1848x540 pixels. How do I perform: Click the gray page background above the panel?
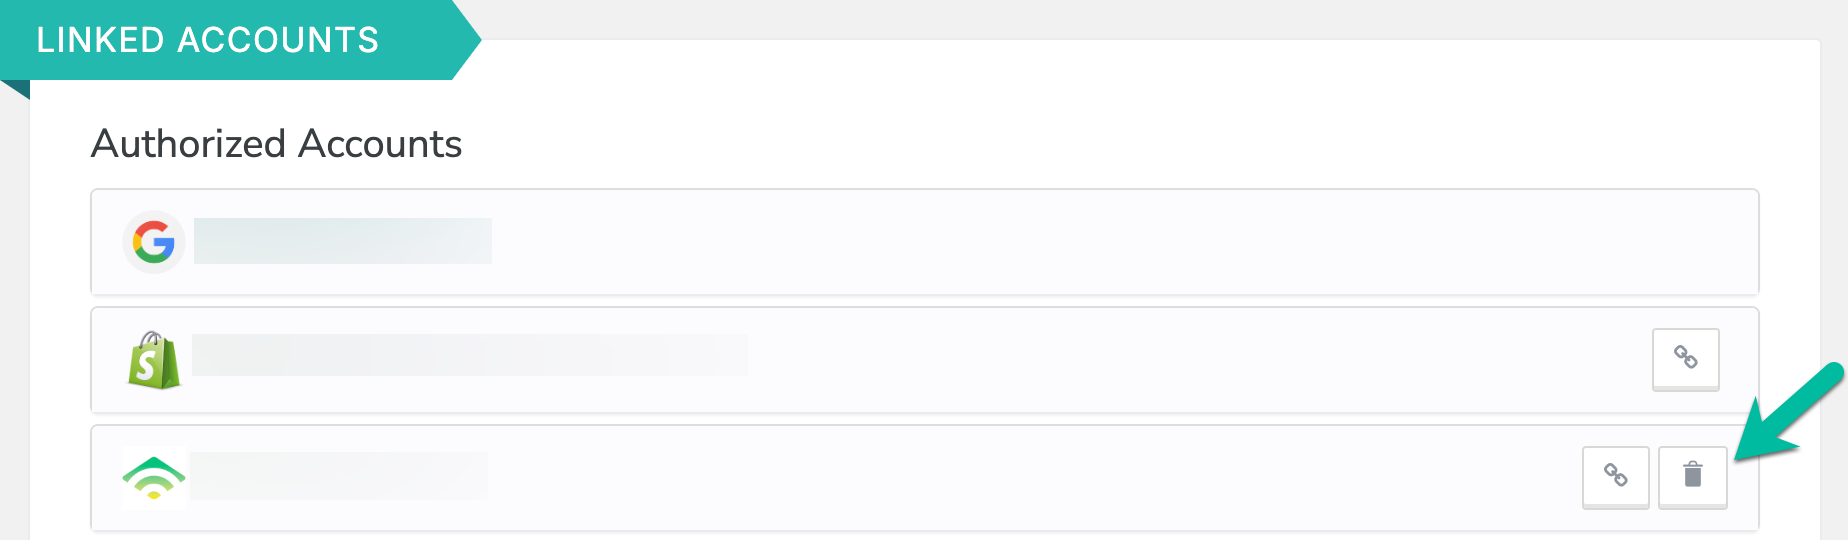[1150, 18]
